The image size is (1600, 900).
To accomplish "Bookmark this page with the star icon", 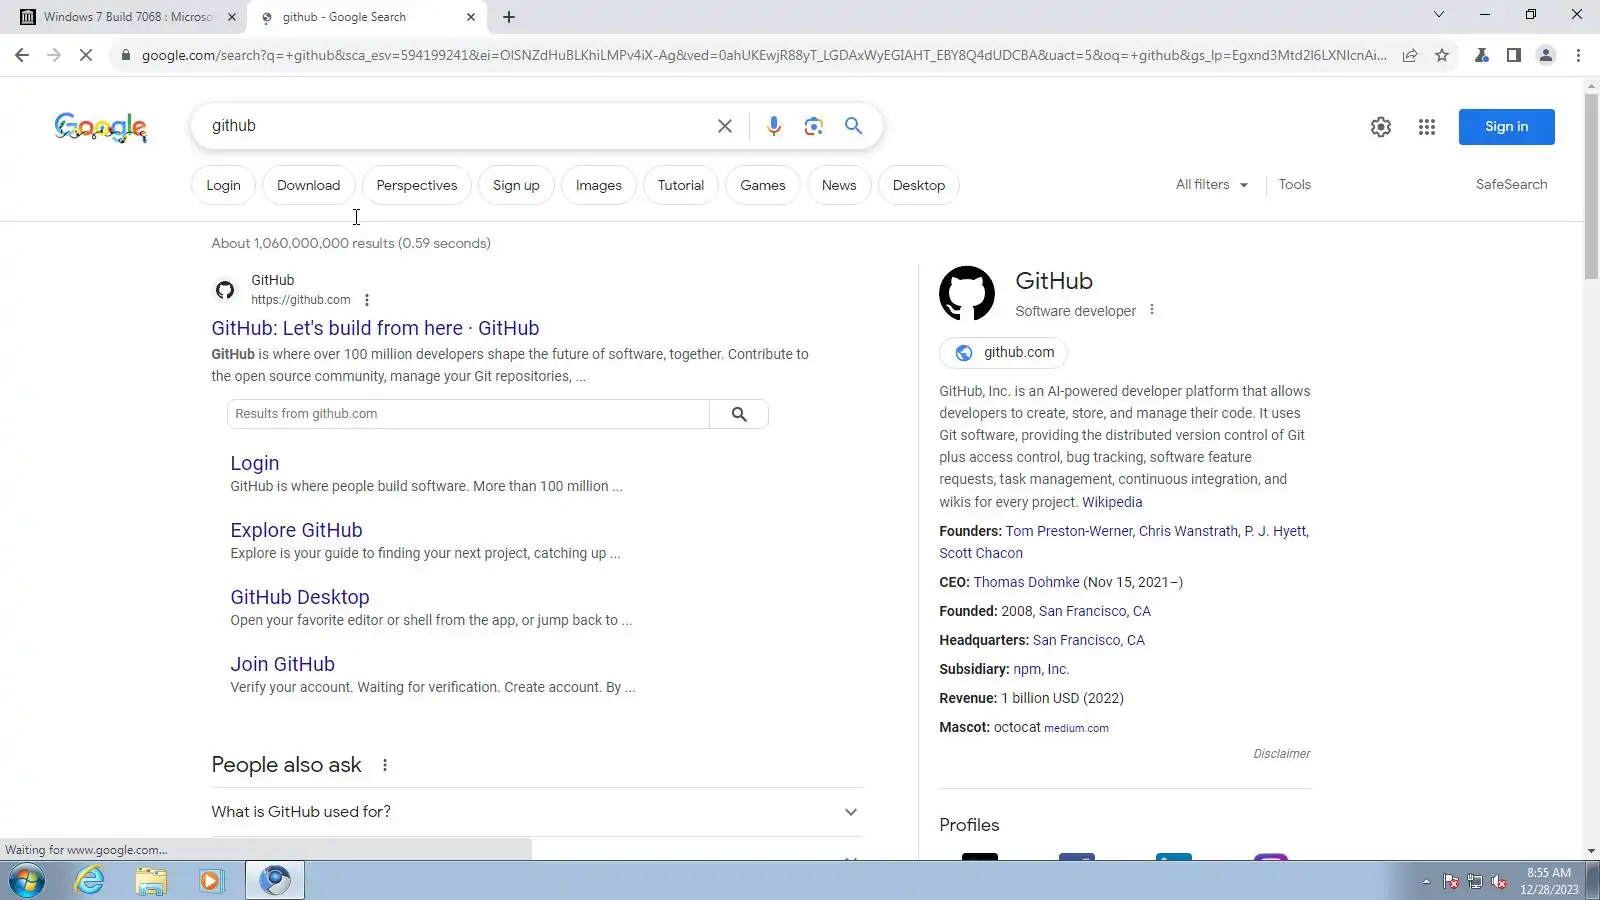I will 1442,56.
